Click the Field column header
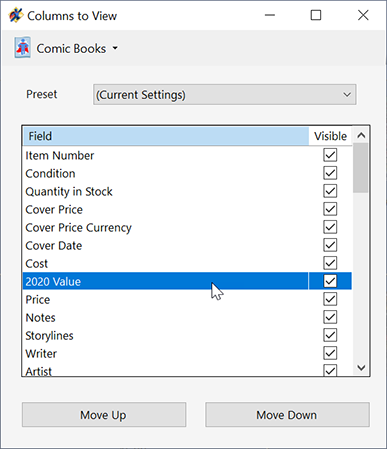Viewport: 387px width, 449px height. click(166, 136)
